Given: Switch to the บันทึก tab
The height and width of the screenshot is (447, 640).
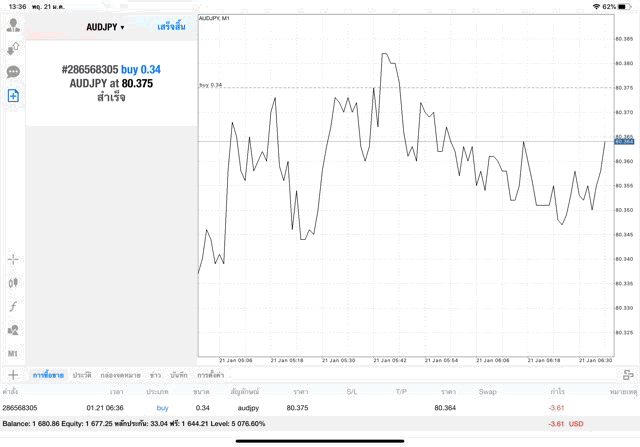Looking at the screenshot, I should point(179,375).
